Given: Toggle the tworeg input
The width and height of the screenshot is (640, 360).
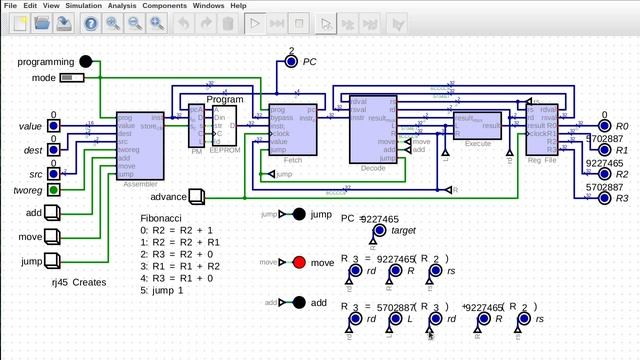Looking at the screenshot, I should pyautogui.click(x=53, y=190).
